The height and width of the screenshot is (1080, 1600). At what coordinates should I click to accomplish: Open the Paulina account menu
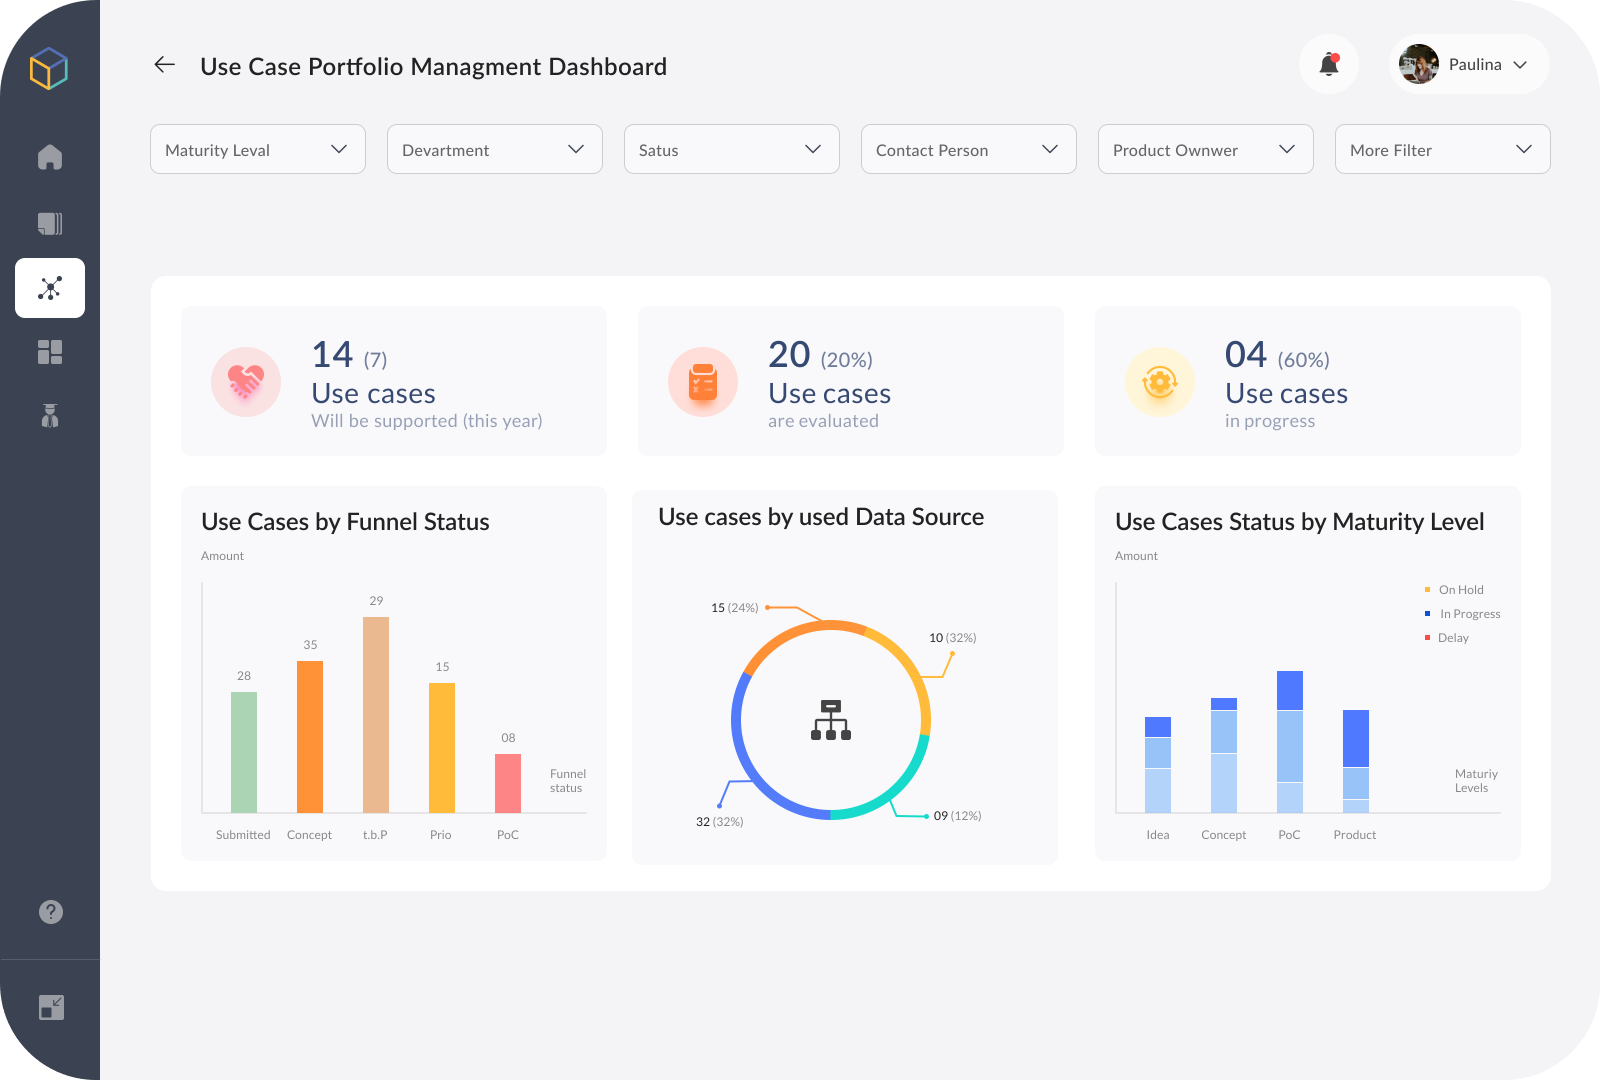[x=1468, y=63]
